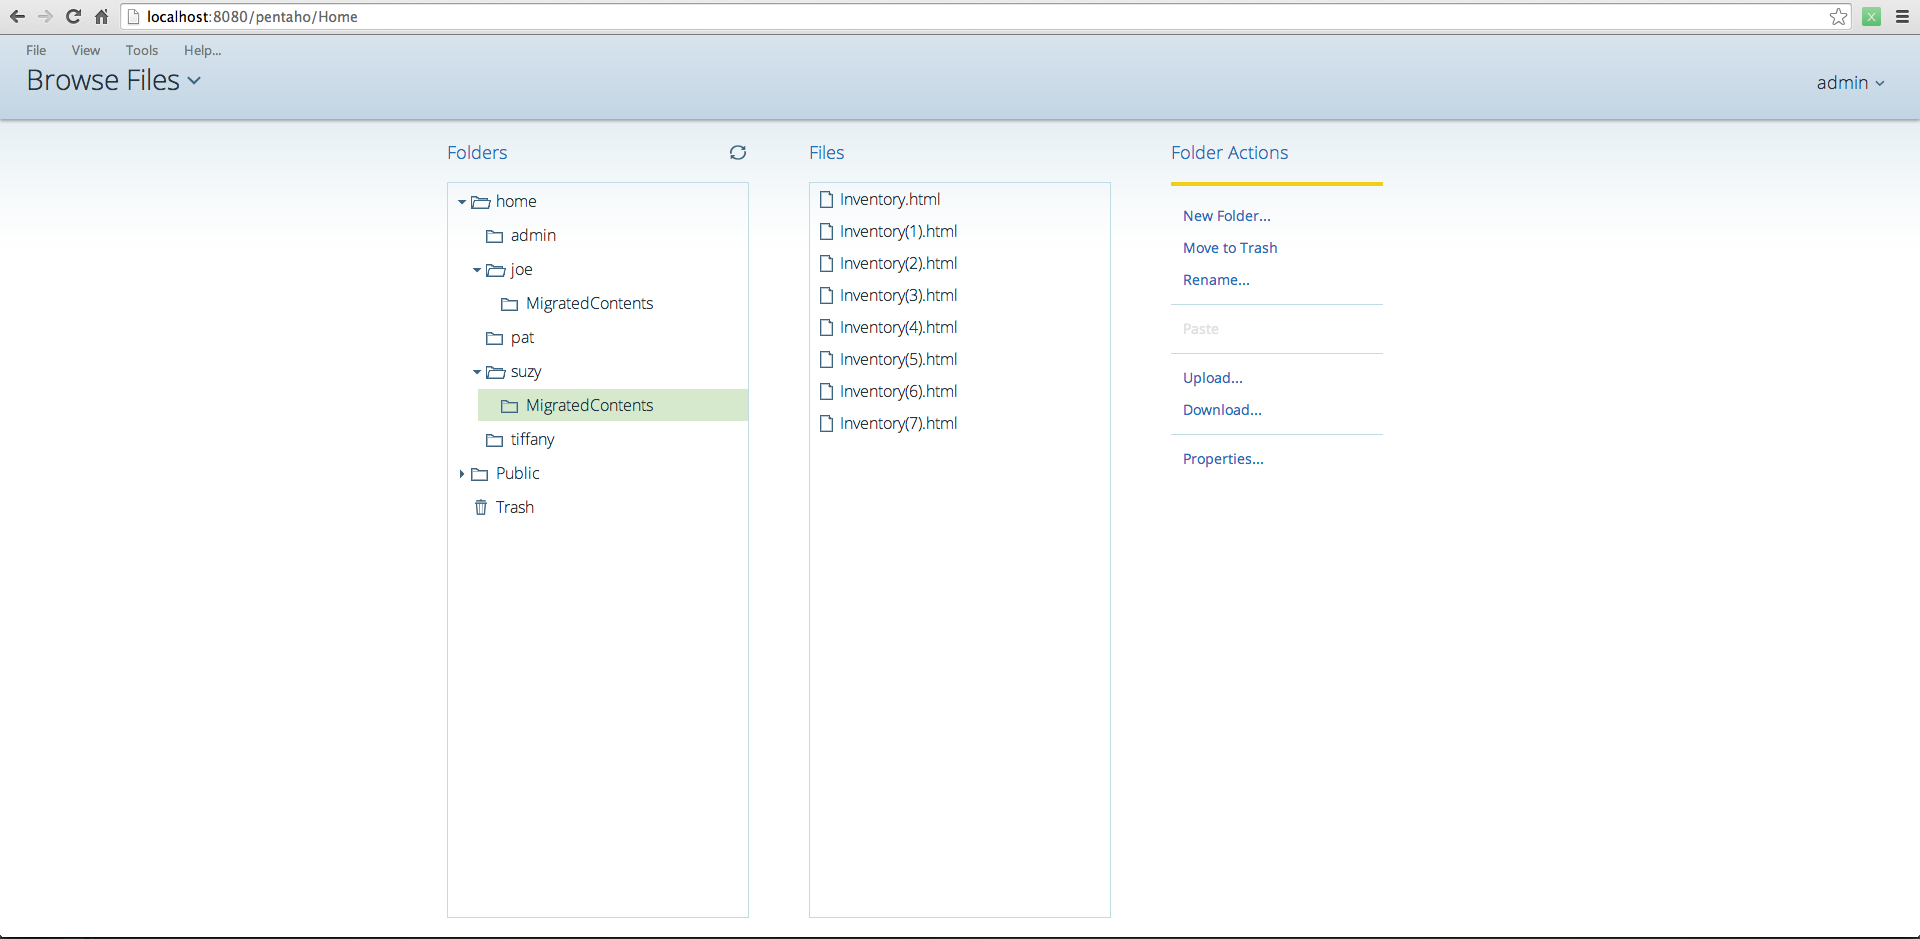The image size is (1920, 939).
Task: Select the Trash label in tree
Action: pyautogui.click(x=515, y=507)
